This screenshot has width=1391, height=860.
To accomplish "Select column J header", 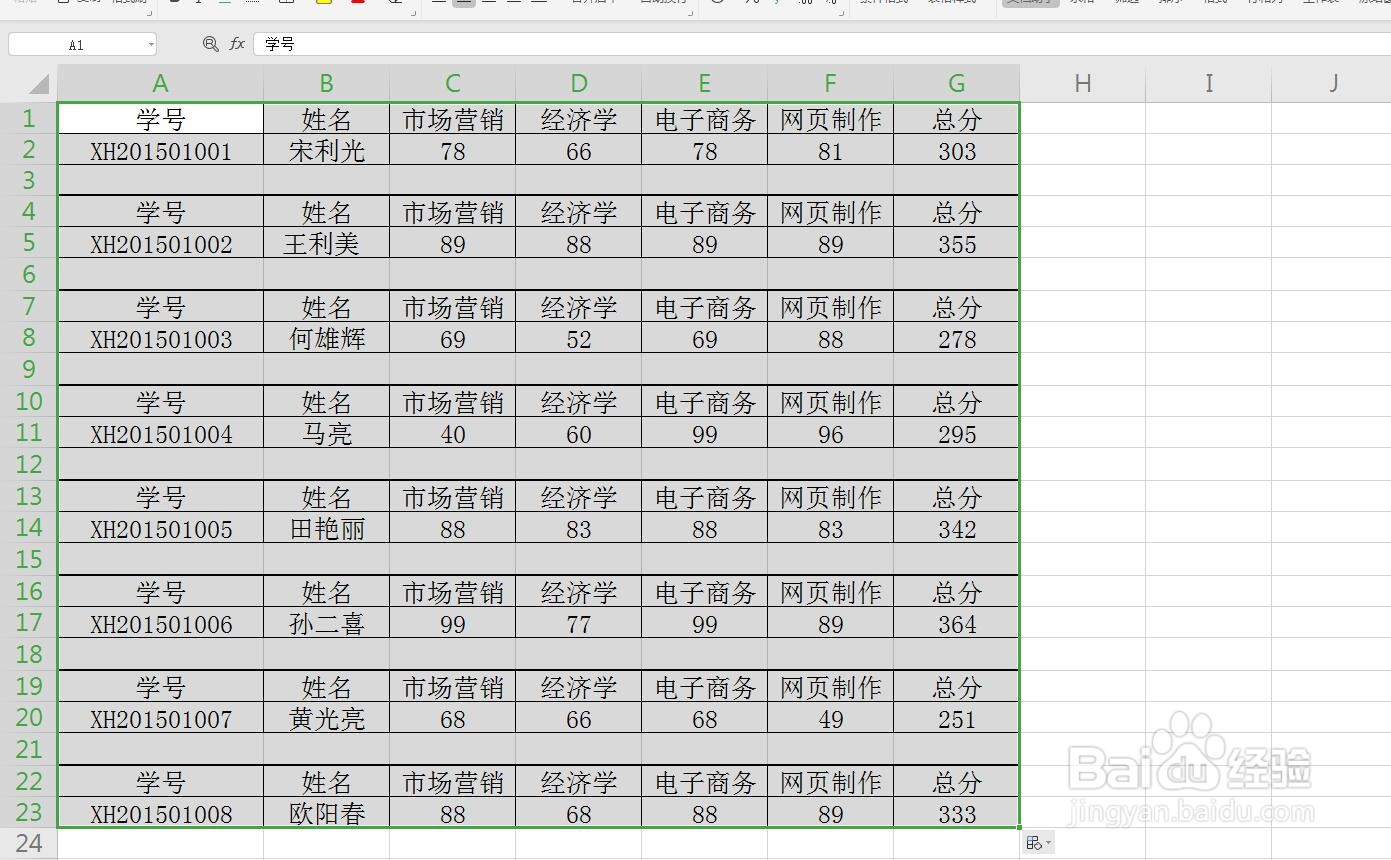I will click(1332, 84).
